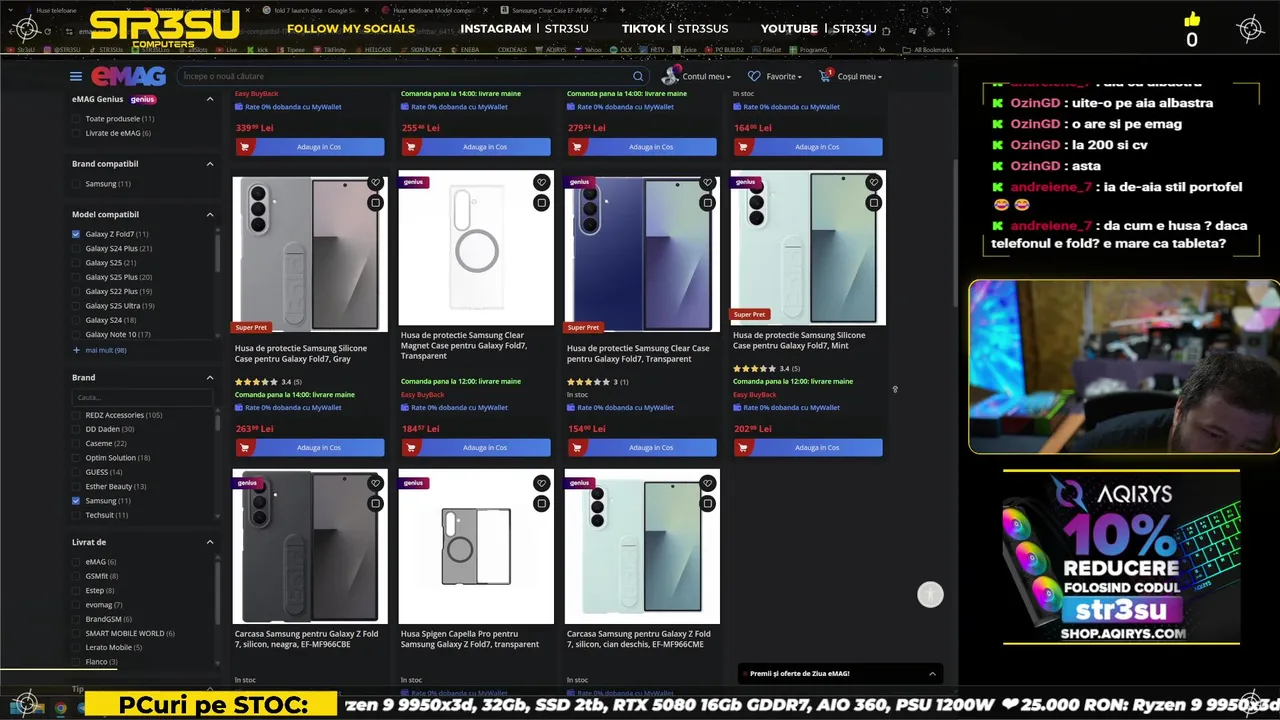Add the 202 Lei Mint case to cart
This screenshot has height=720, width=1280.
tap(807, 447)
